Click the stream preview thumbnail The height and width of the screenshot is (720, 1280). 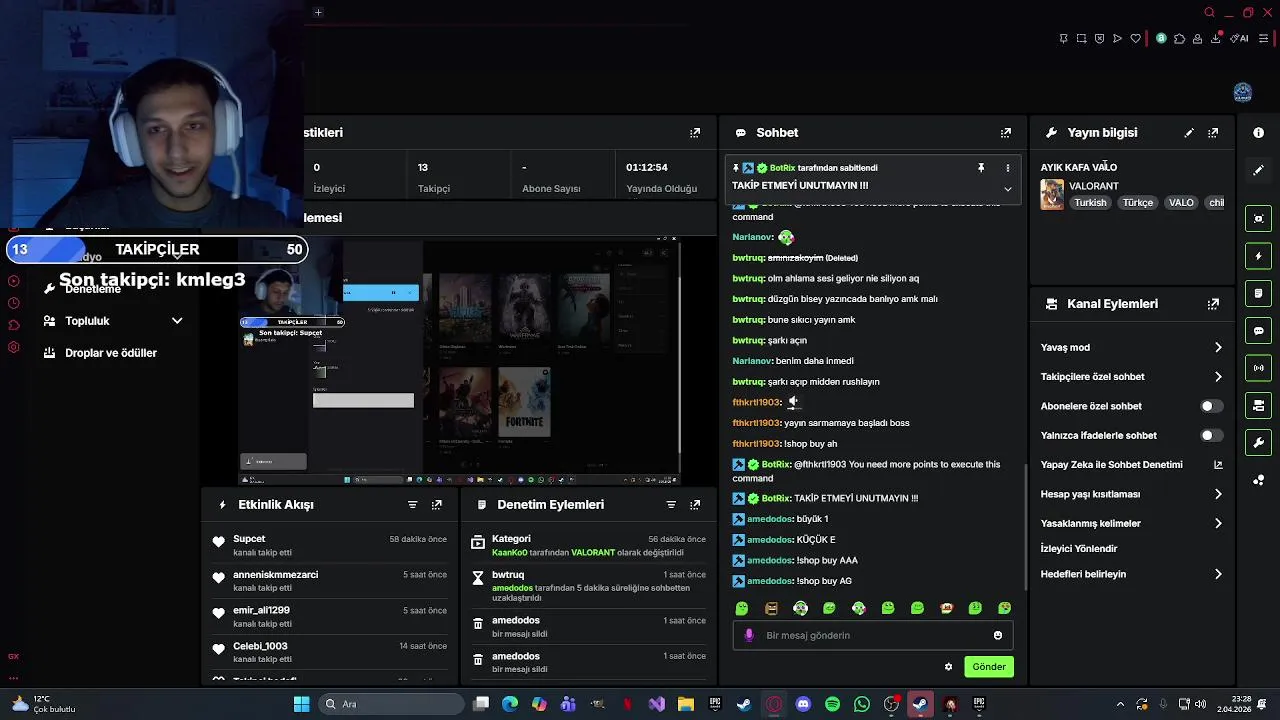pos(460,361)
